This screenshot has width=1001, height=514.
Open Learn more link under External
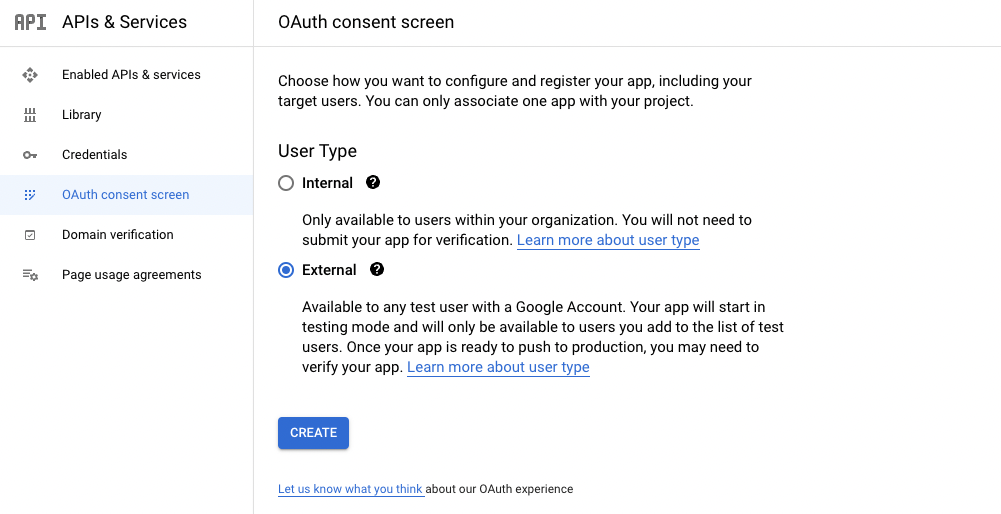[498, 367]
